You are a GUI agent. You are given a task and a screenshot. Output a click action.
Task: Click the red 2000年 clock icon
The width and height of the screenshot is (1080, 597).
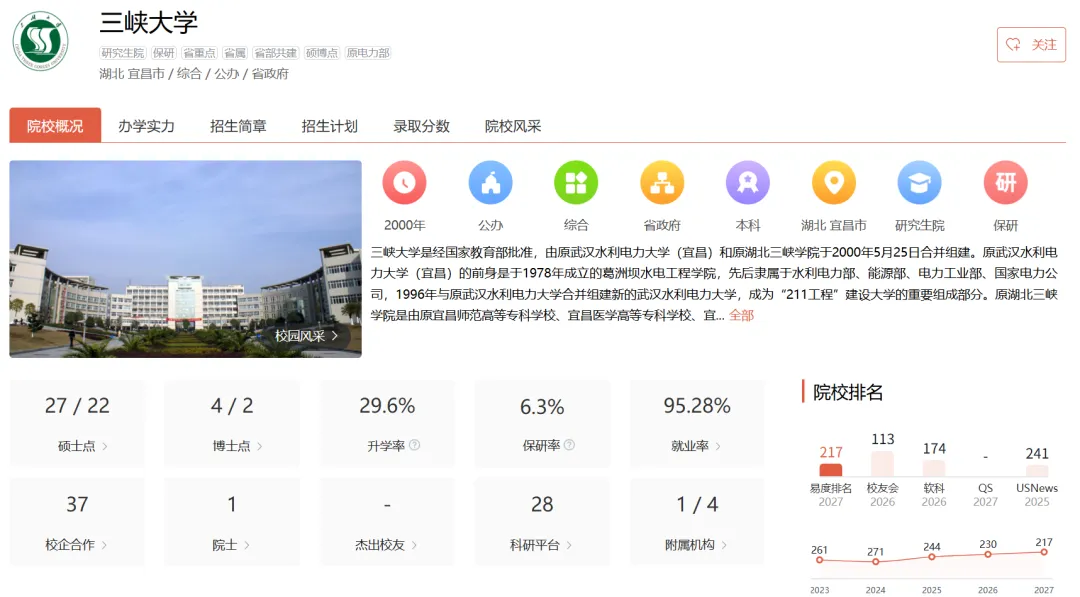tap(404, 182)
